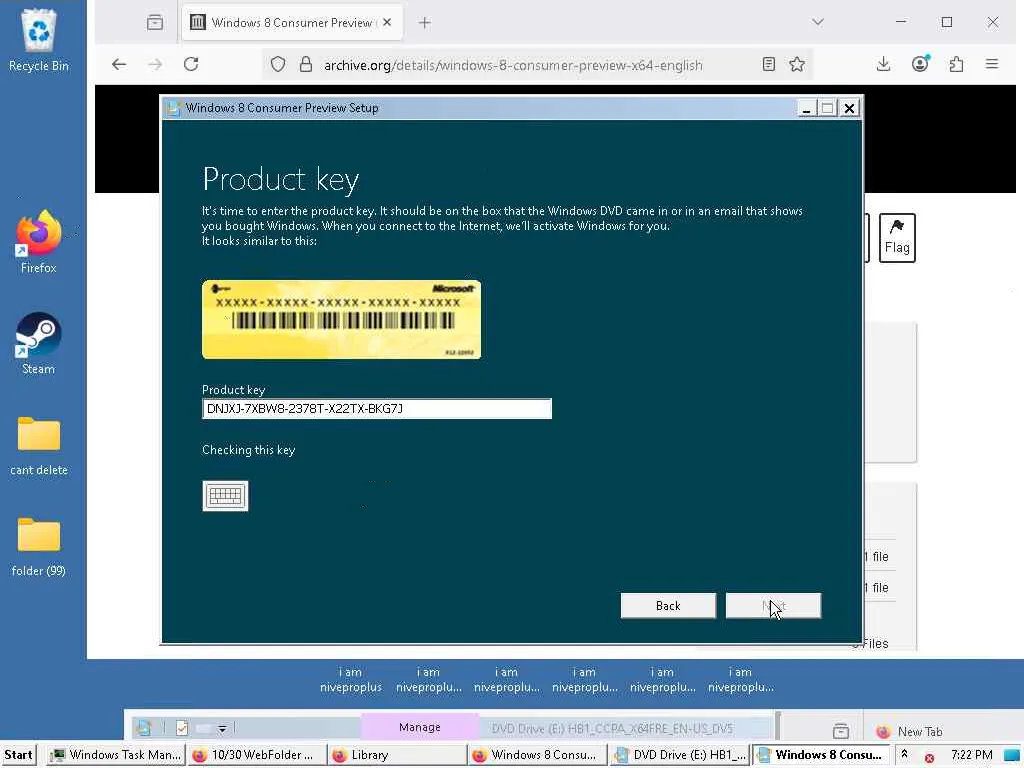Open Firefox extensions puzzle icon

(x=957, y=64)
